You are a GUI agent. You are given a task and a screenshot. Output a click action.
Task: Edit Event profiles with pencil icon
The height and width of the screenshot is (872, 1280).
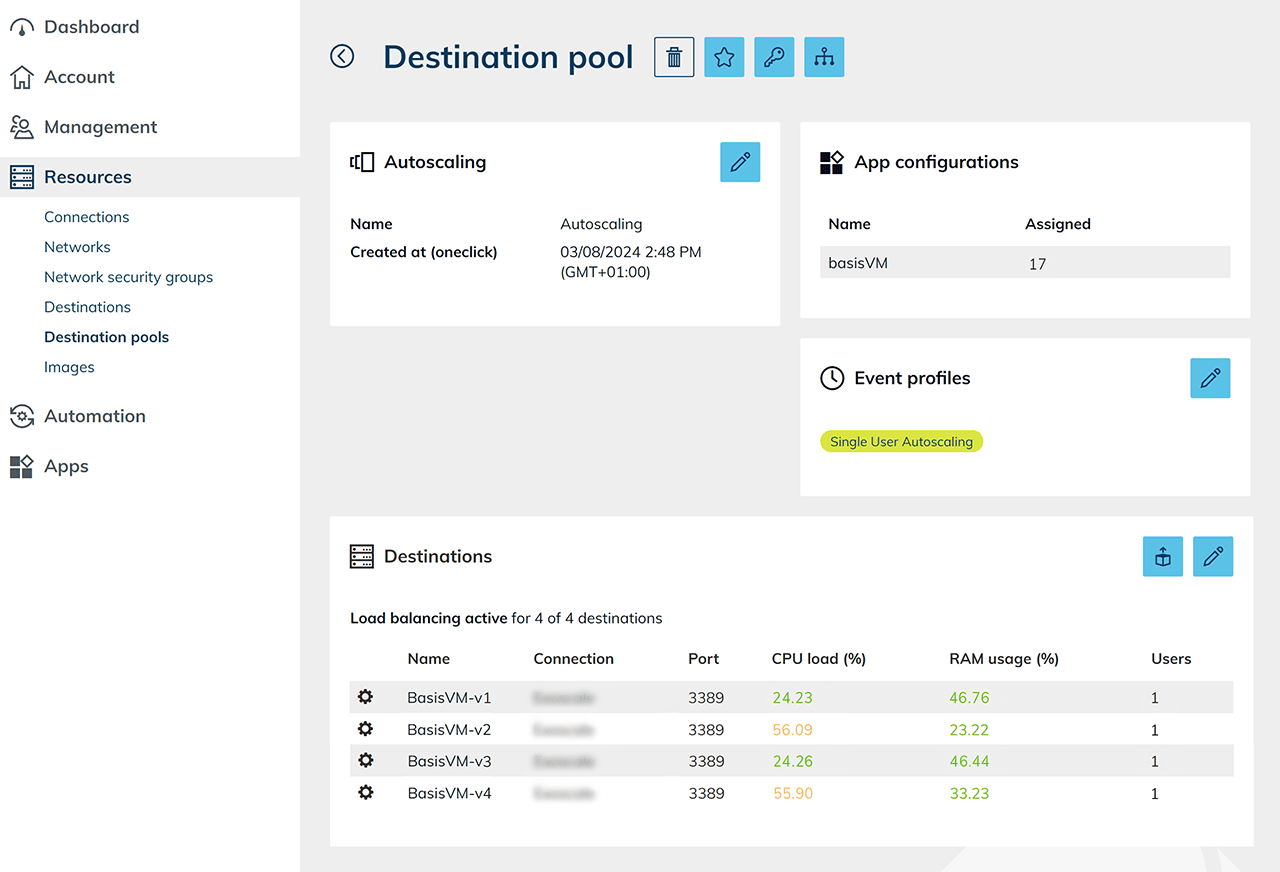(1210, 378)
